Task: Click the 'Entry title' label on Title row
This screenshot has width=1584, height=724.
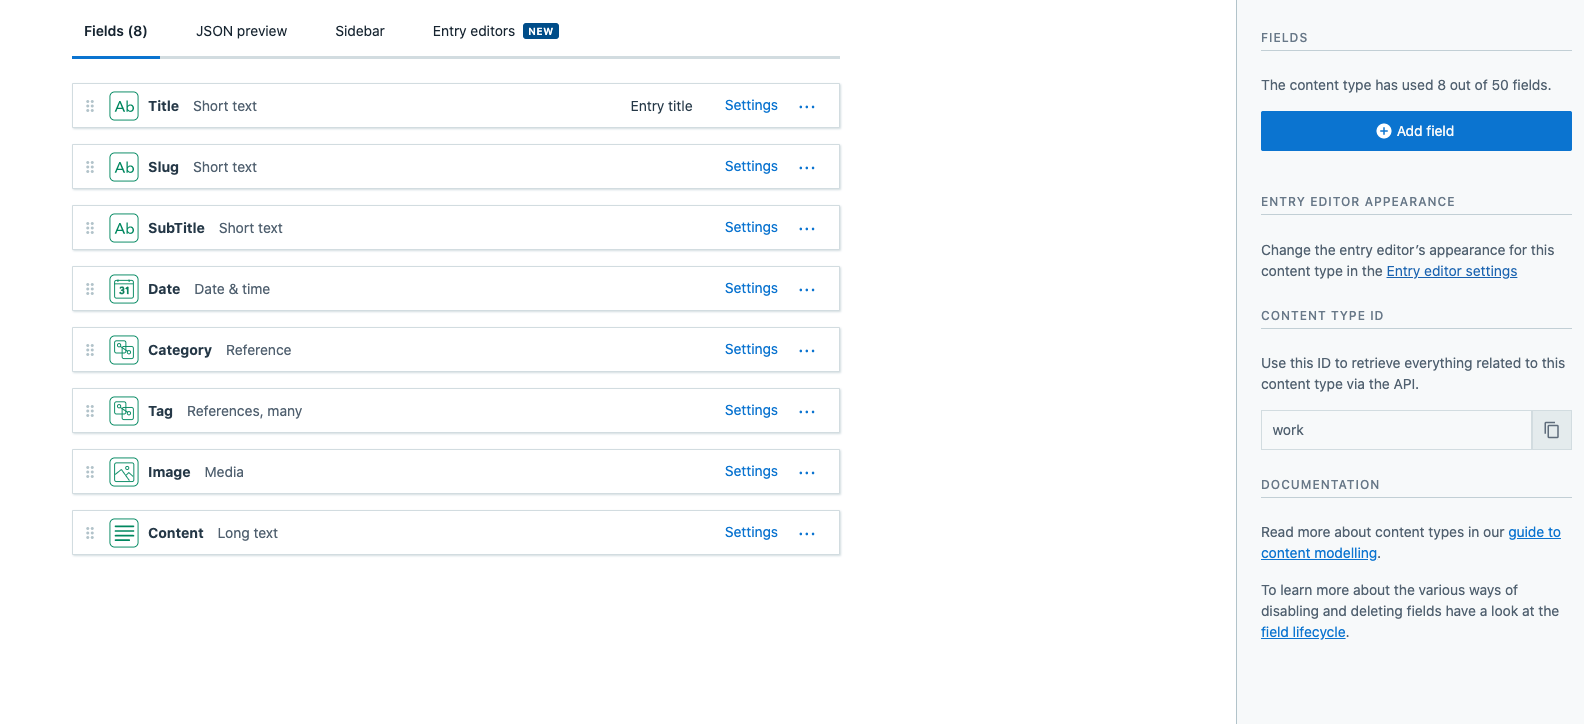Action: (661, 106)
